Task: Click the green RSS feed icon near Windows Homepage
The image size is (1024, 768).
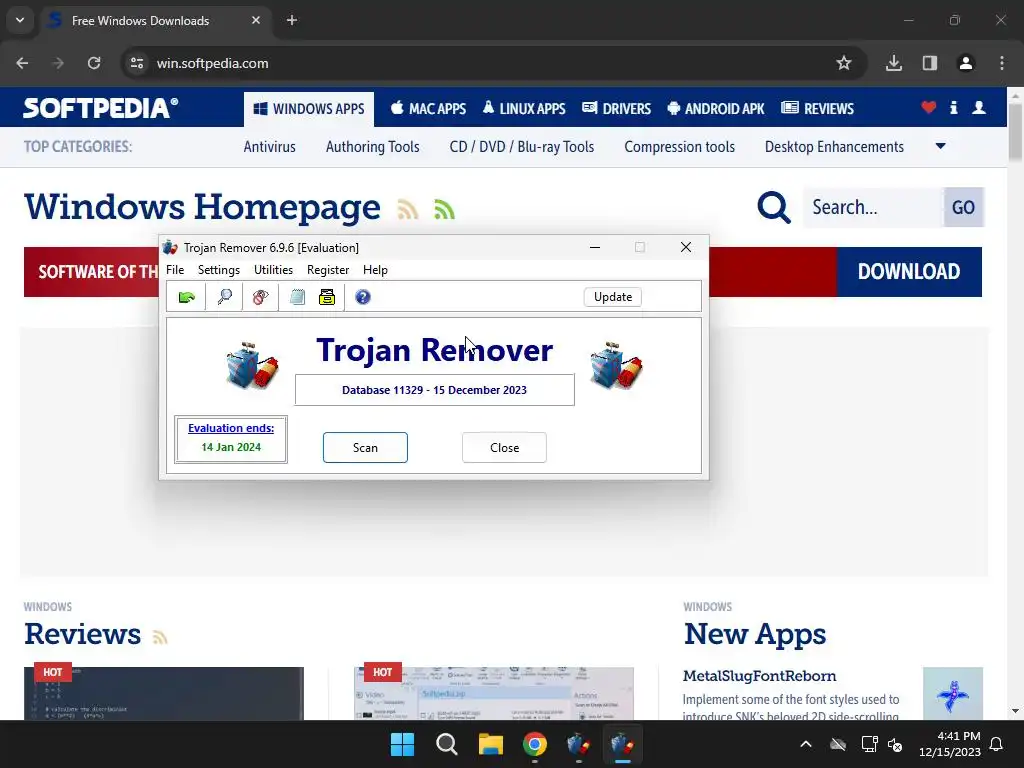Action: coord(444,210)
